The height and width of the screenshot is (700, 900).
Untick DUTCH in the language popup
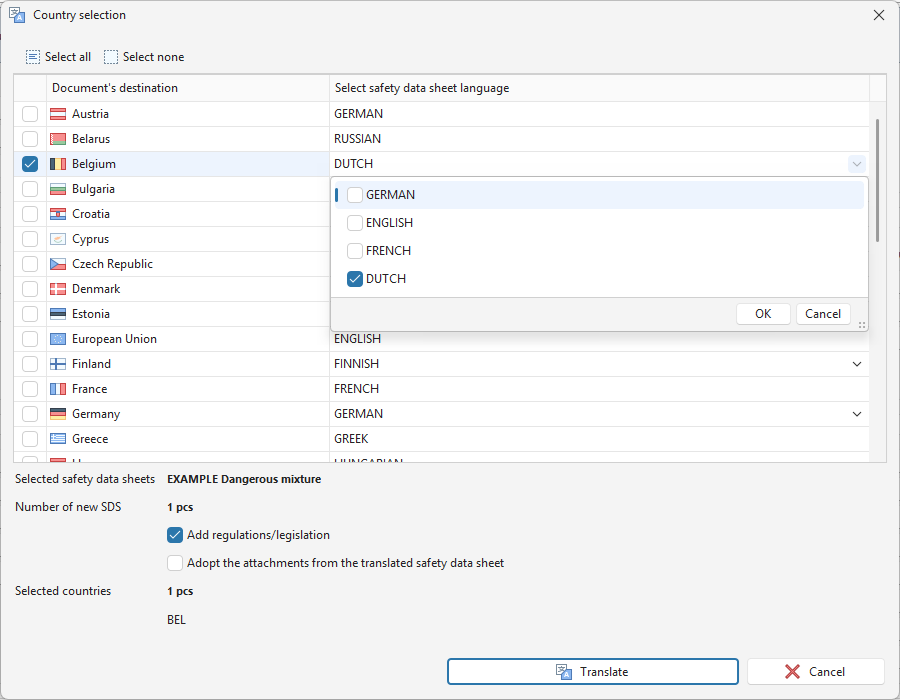pos(355,279)
